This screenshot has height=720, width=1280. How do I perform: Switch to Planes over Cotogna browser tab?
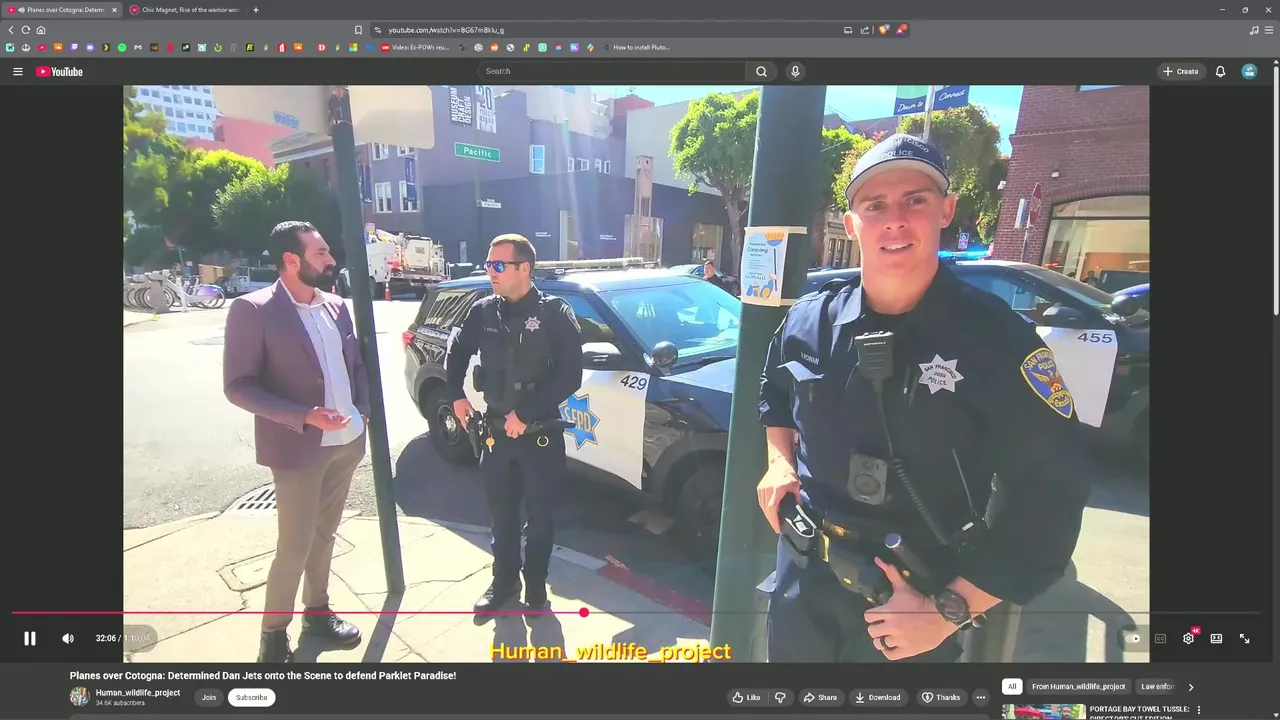coord(60,10)
